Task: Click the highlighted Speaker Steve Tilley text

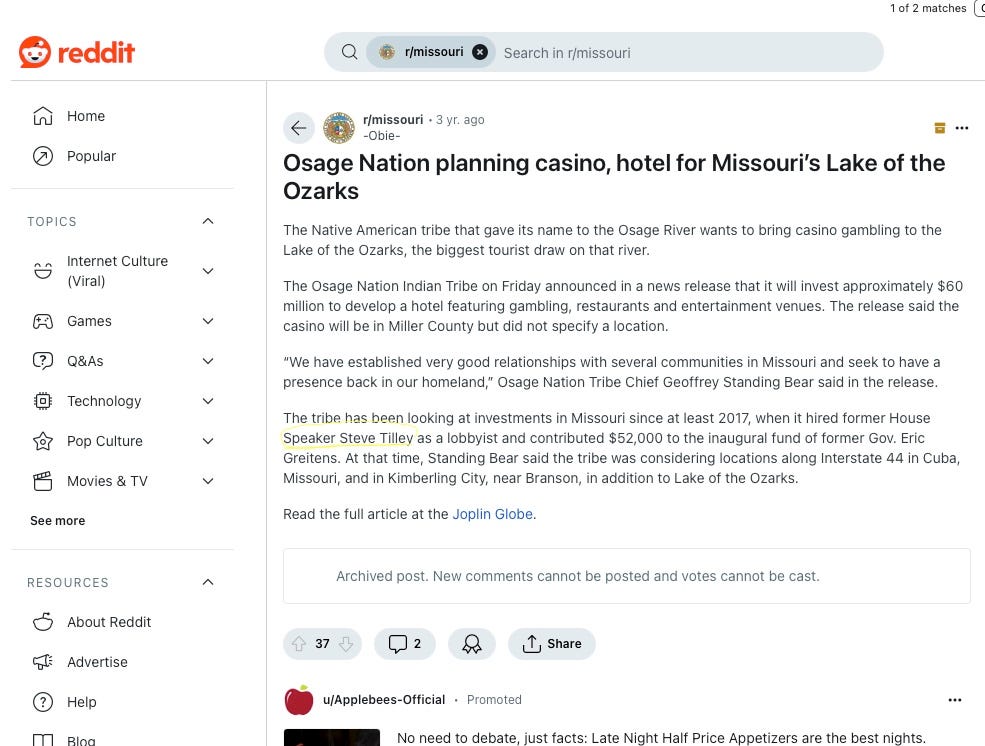Action: pyautogui.click(x=348, y=438)
